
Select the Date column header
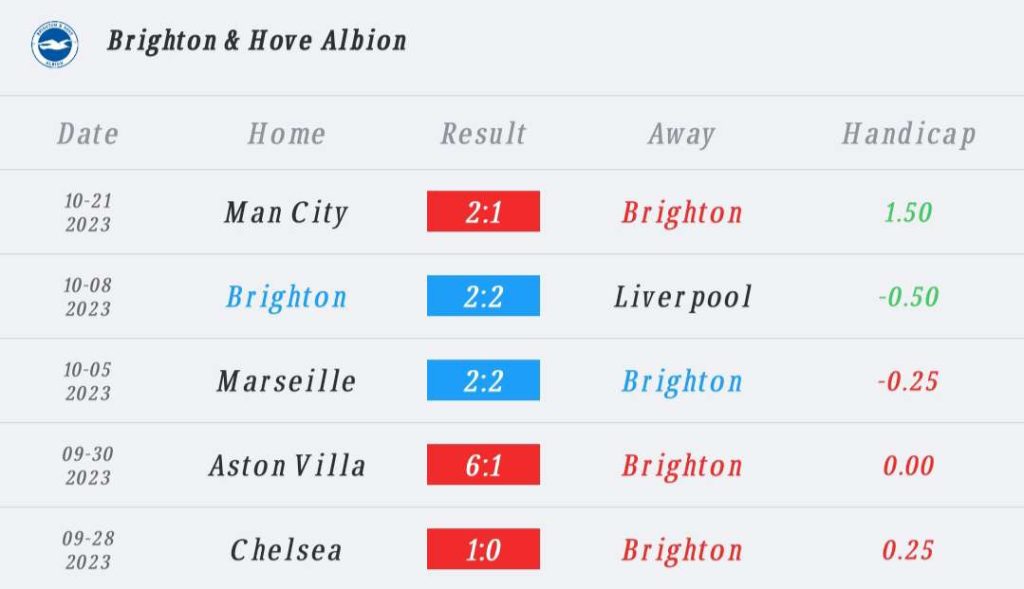[88, 134]
